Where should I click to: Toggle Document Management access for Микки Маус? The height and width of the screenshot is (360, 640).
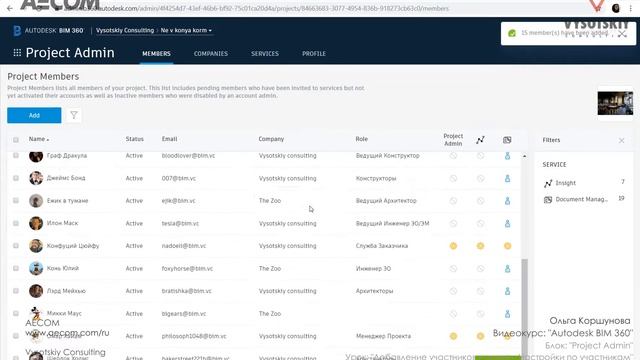pyautogui.click(x=507, y=313)
